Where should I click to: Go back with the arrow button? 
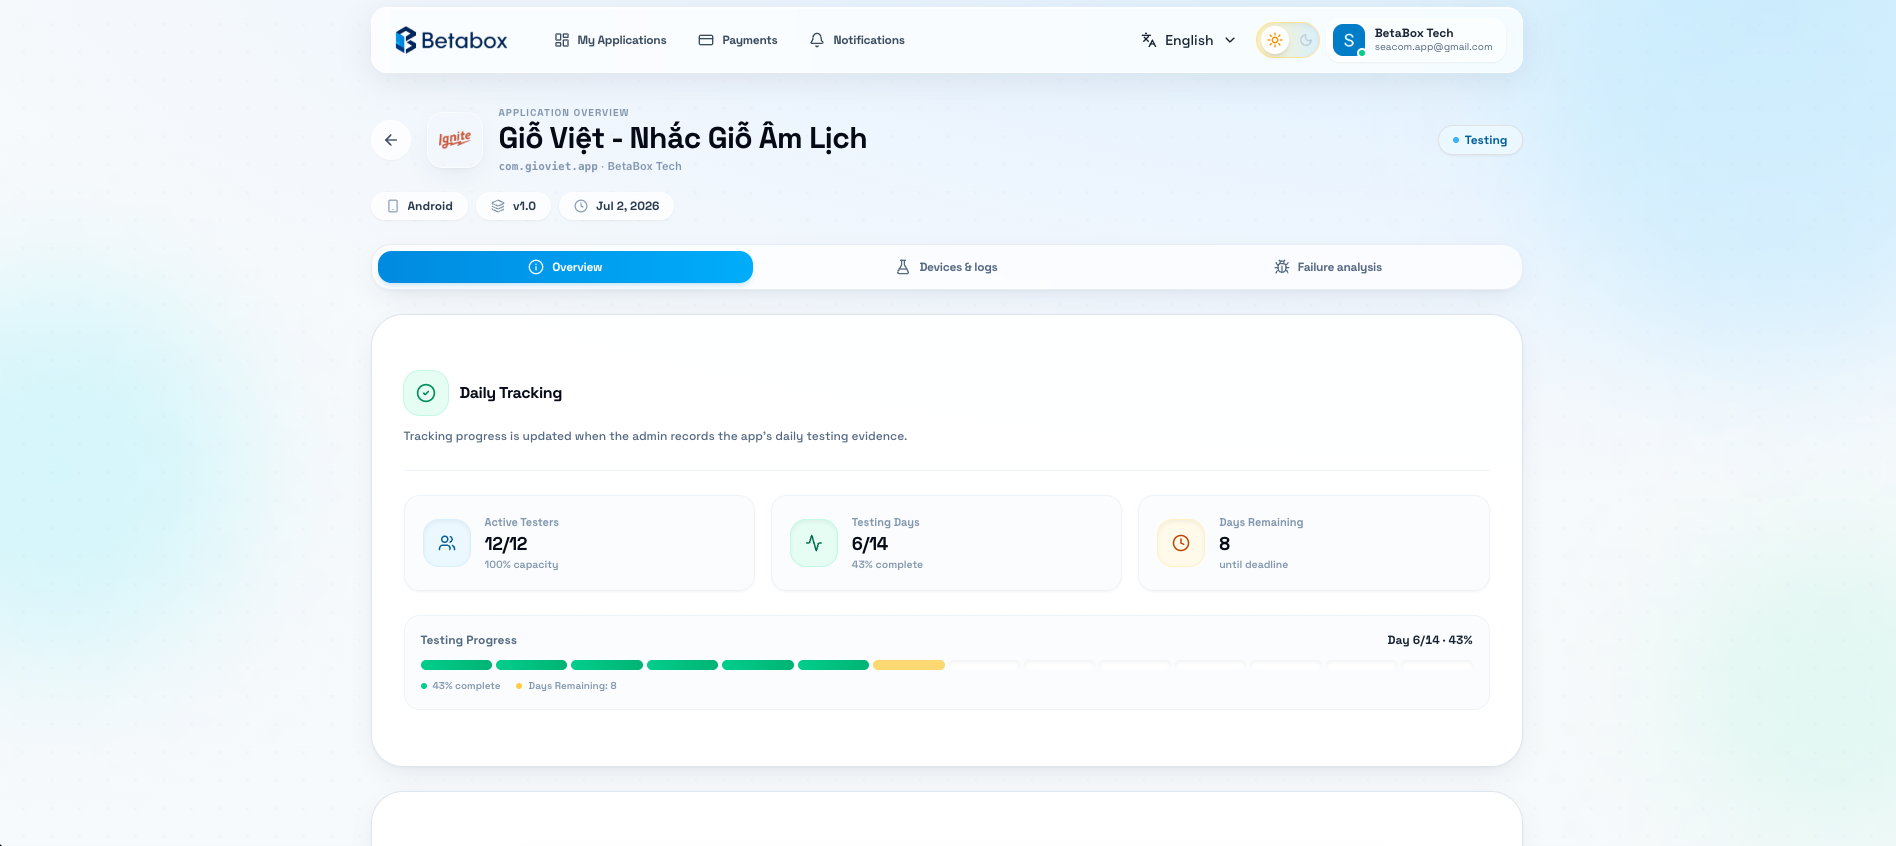point(391,140)
